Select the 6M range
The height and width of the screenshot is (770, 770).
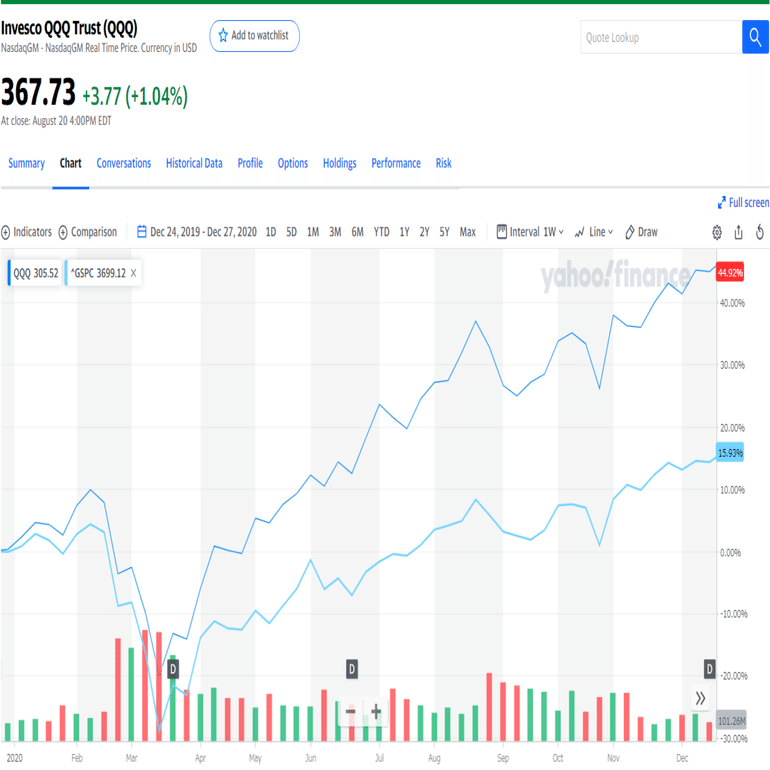click(x=358, y=232)
